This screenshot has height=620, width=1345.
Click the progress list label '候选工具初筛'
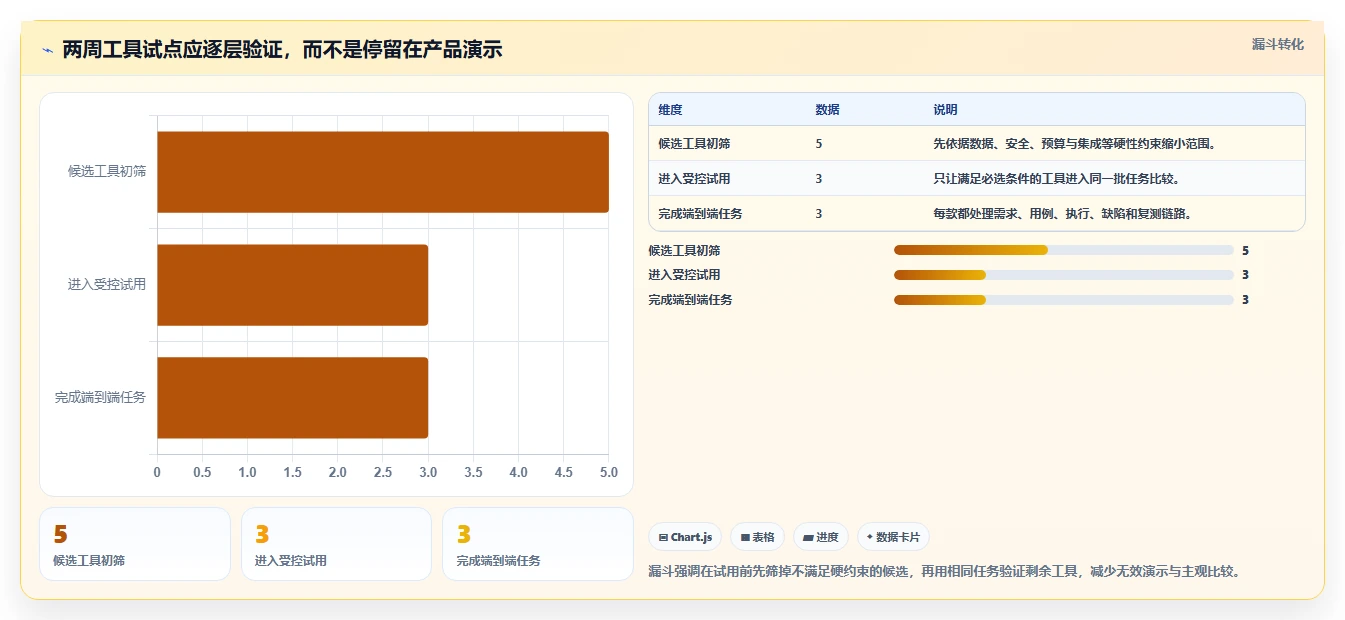point(684,251)
